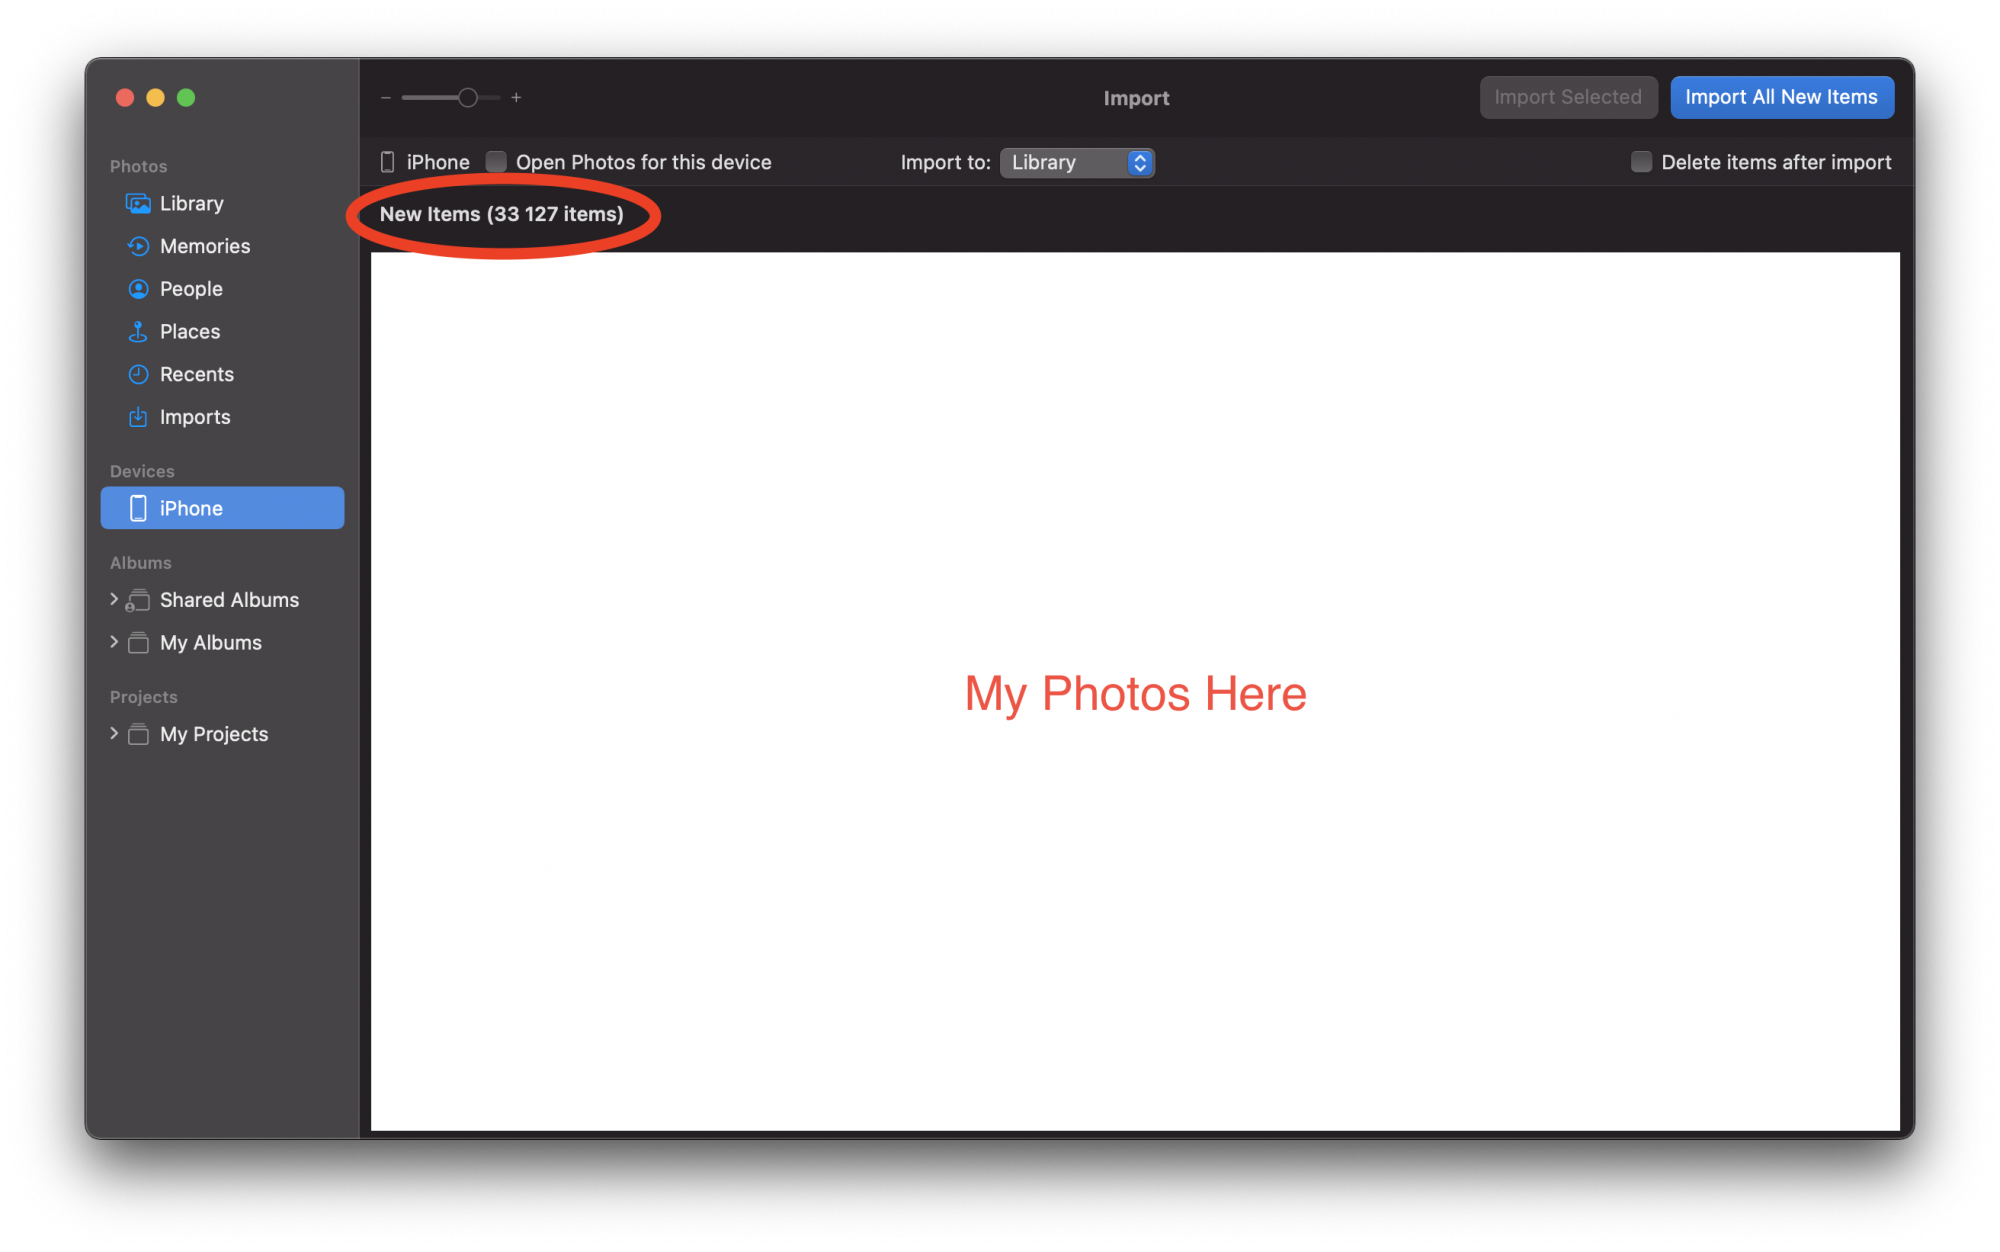Toggle Delete items after import checkbox
Viewport: 2000px width, 1252px height.
click(1641, 162)
